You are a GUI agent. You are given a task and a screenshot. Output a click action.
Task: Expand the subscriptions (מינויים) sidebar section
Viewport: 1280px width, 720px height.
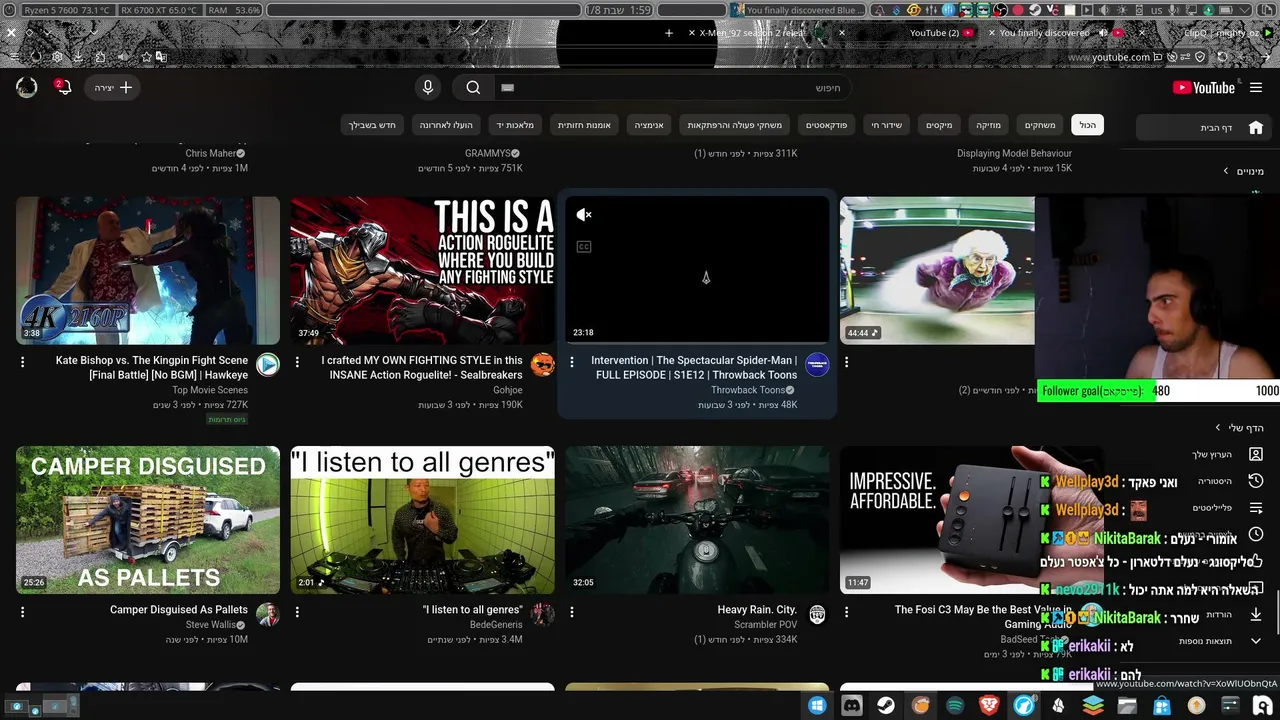click(x=1243, y=171)
